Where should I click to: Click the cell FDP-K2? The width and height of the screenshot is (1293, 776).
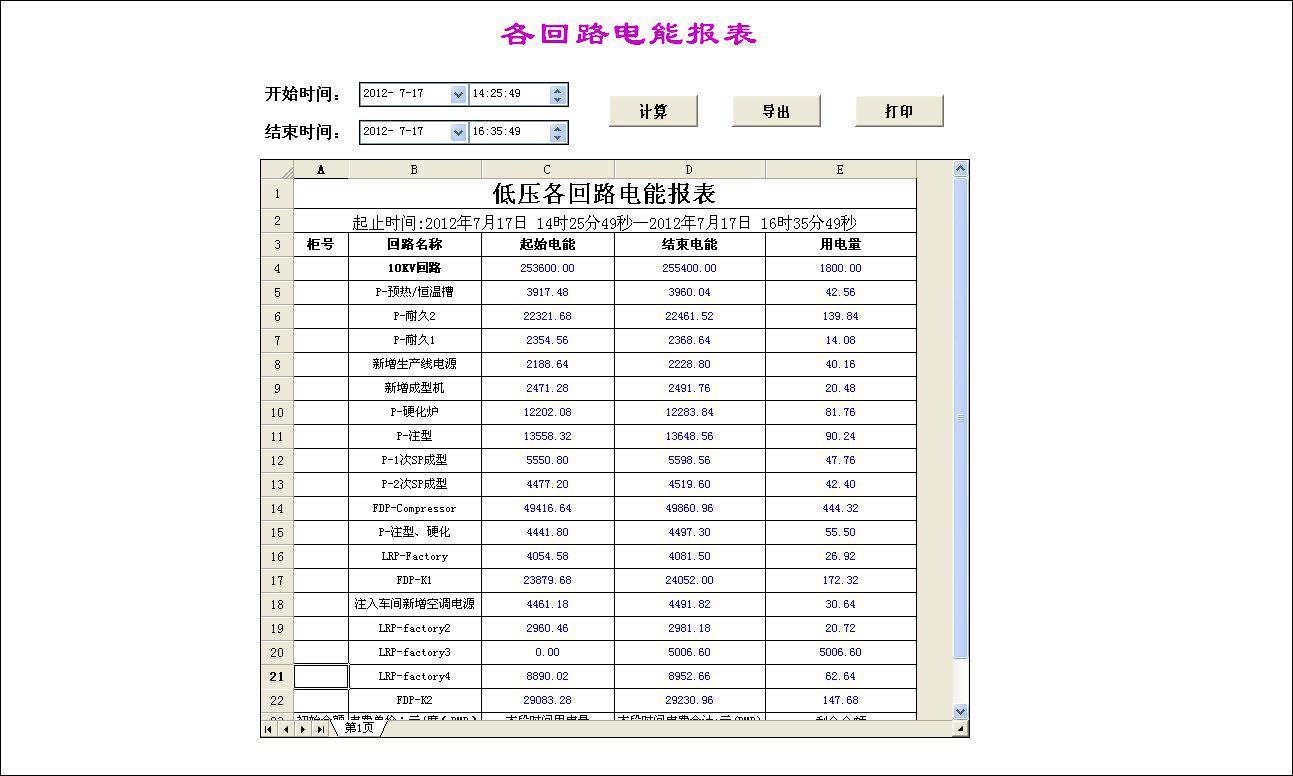point(415,700)
